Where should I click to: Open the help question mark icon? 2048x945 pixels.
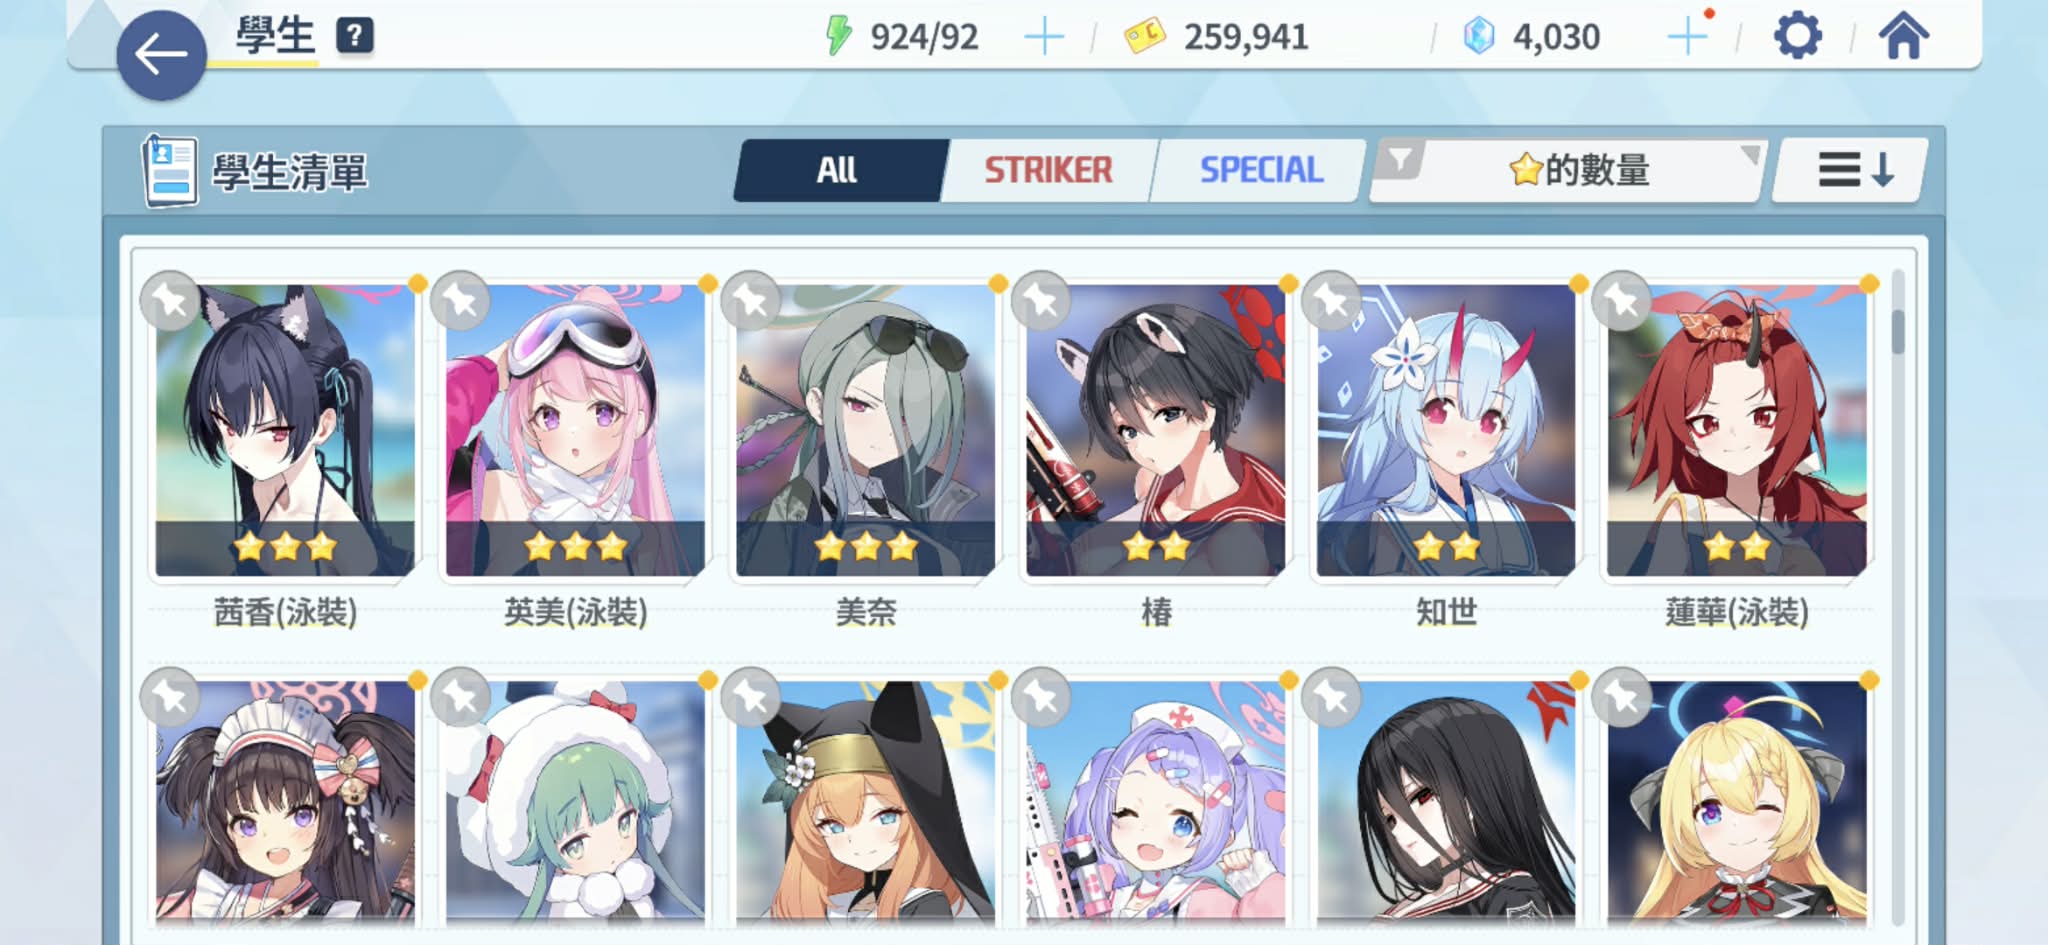[354, 36]
